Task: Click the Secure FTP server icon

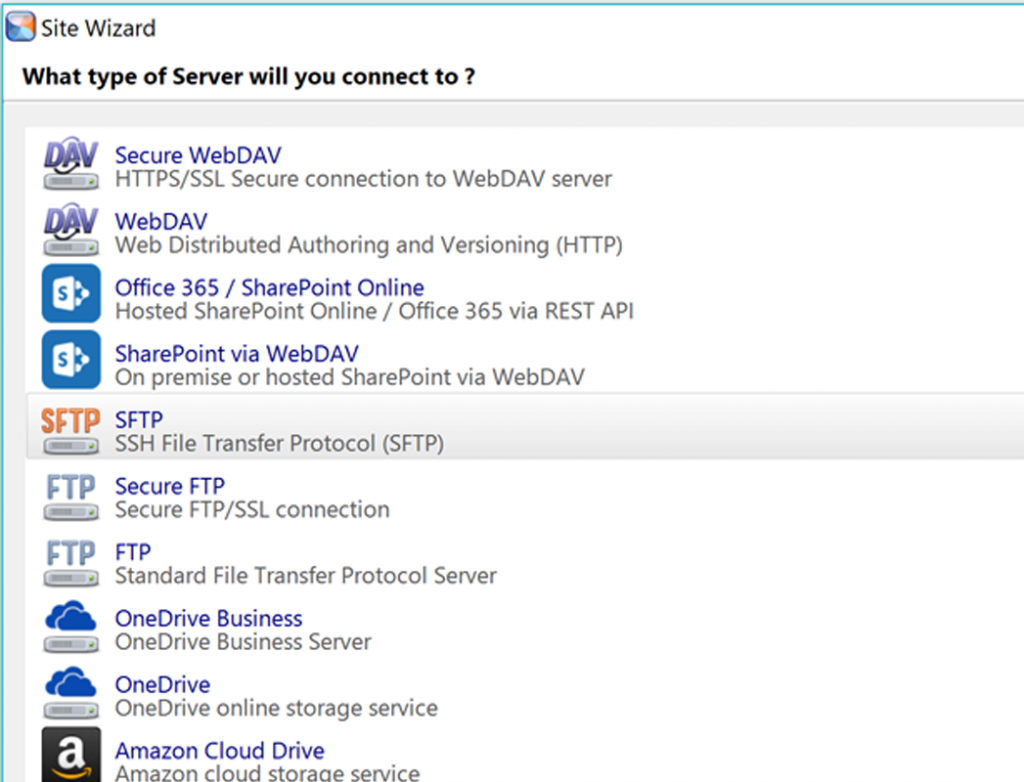Action: [71, 497]
